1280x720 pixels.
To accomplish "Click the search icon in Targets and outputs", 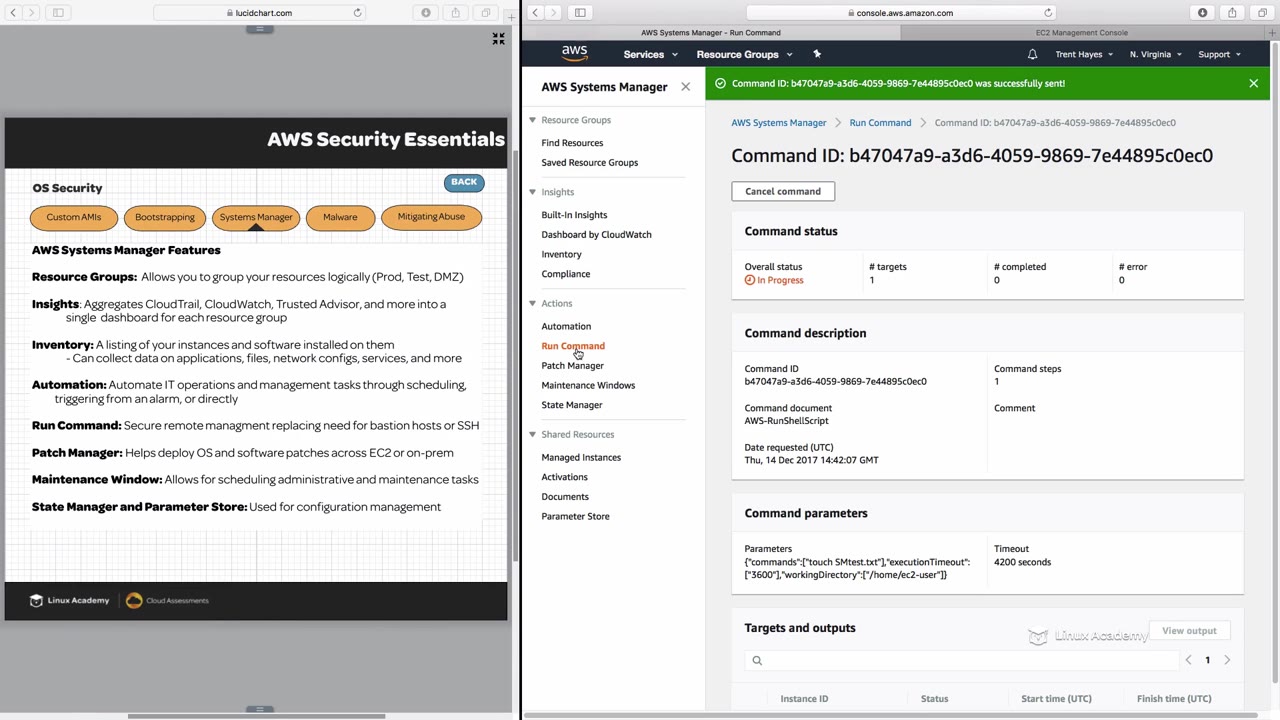I will (x=757, y=660).
